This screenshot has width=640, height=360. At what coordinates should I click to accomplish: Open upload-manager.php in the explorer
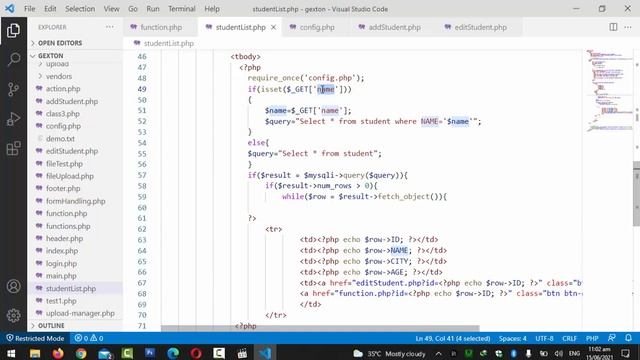click(80, 313)
